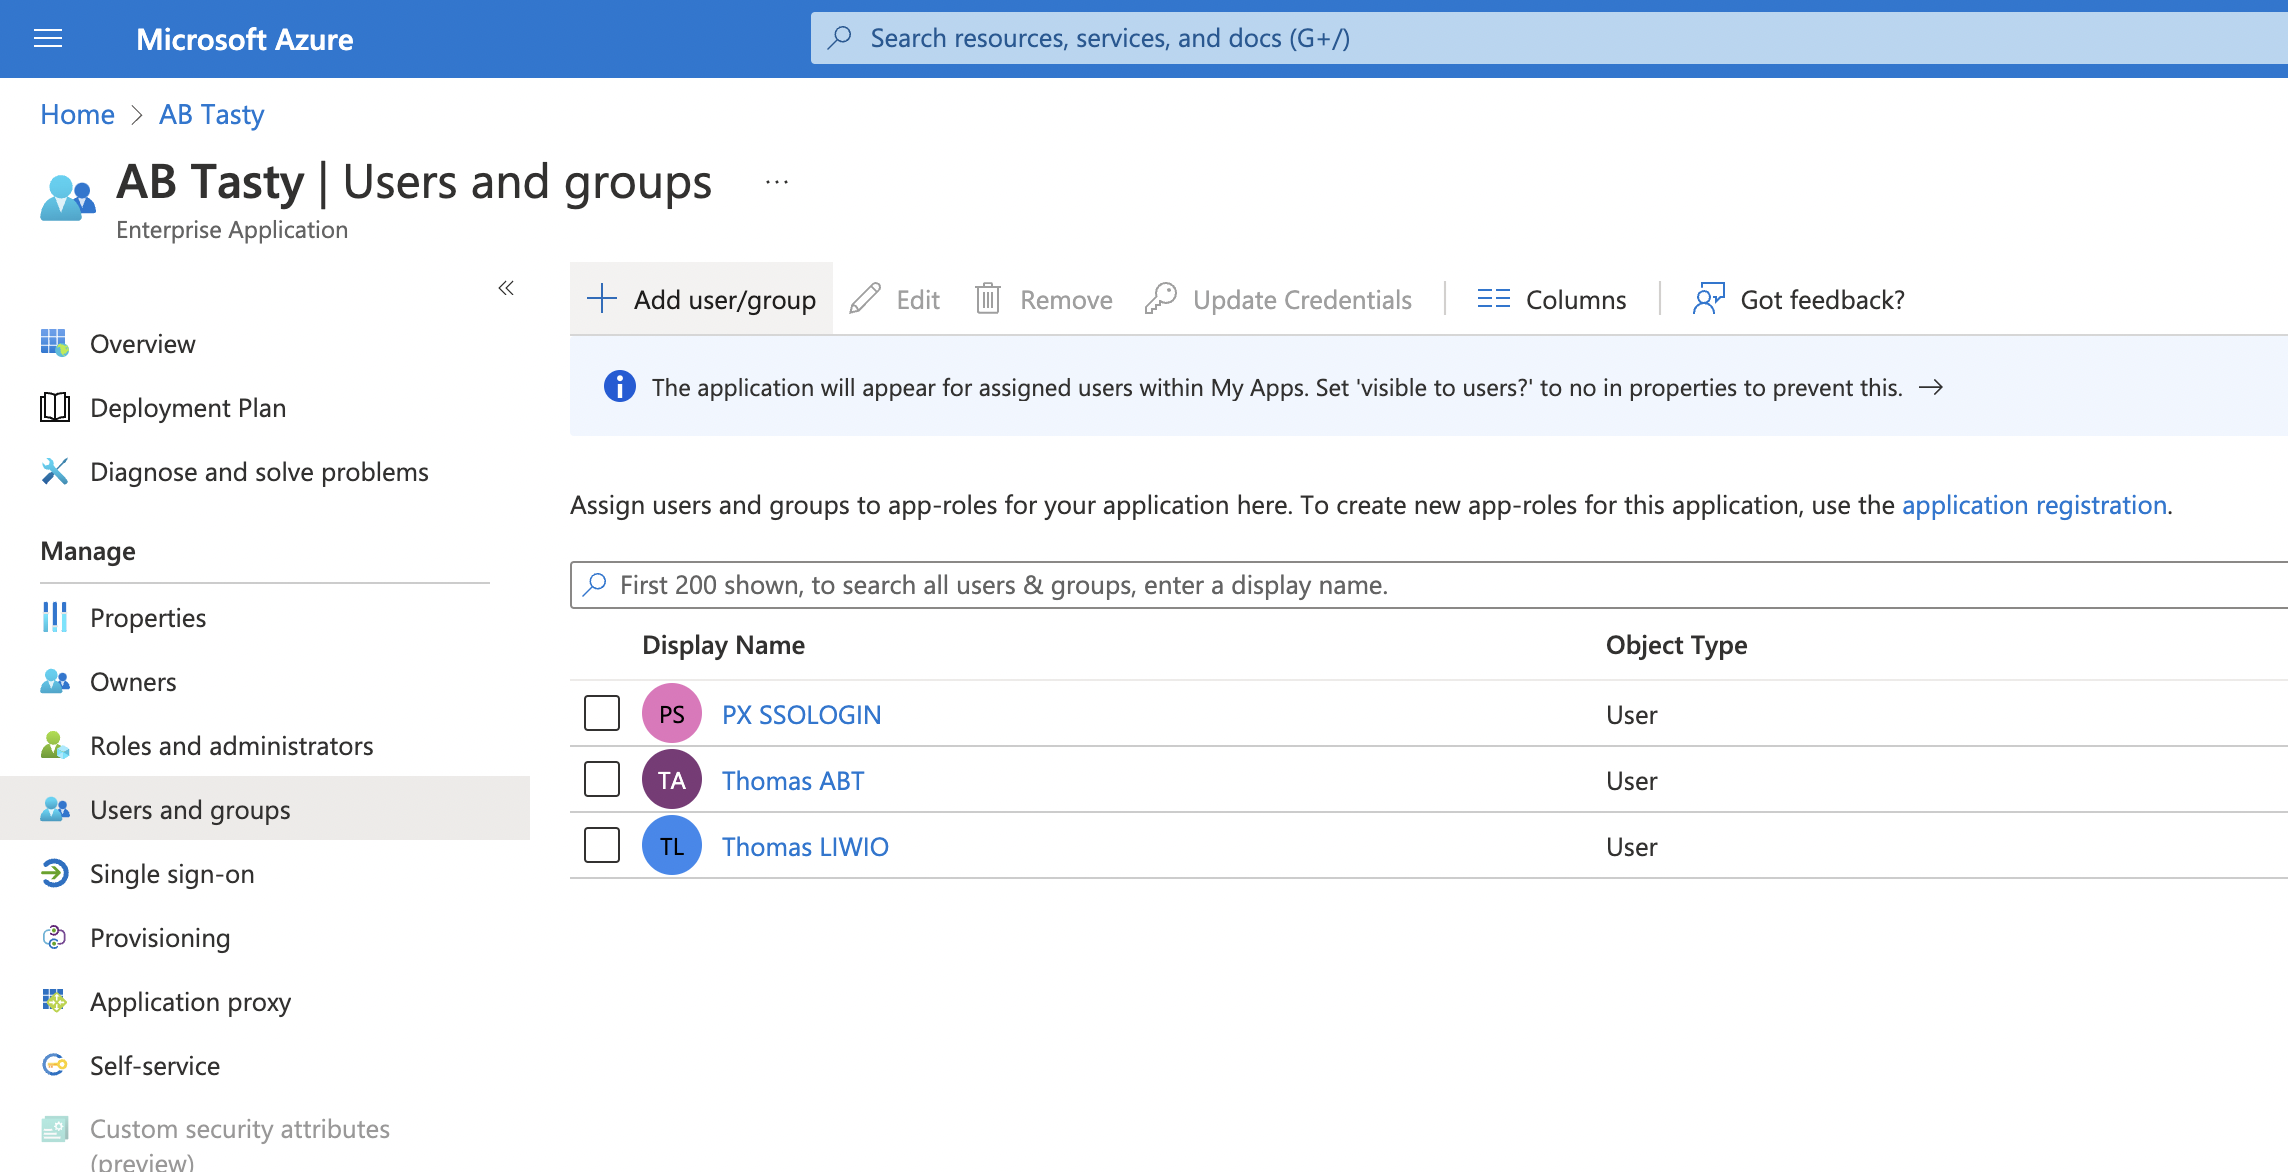Click the Columns list icon
Image resolution: width=2288 pixels, height=1172 pixels.
(x=1494, y=298)
